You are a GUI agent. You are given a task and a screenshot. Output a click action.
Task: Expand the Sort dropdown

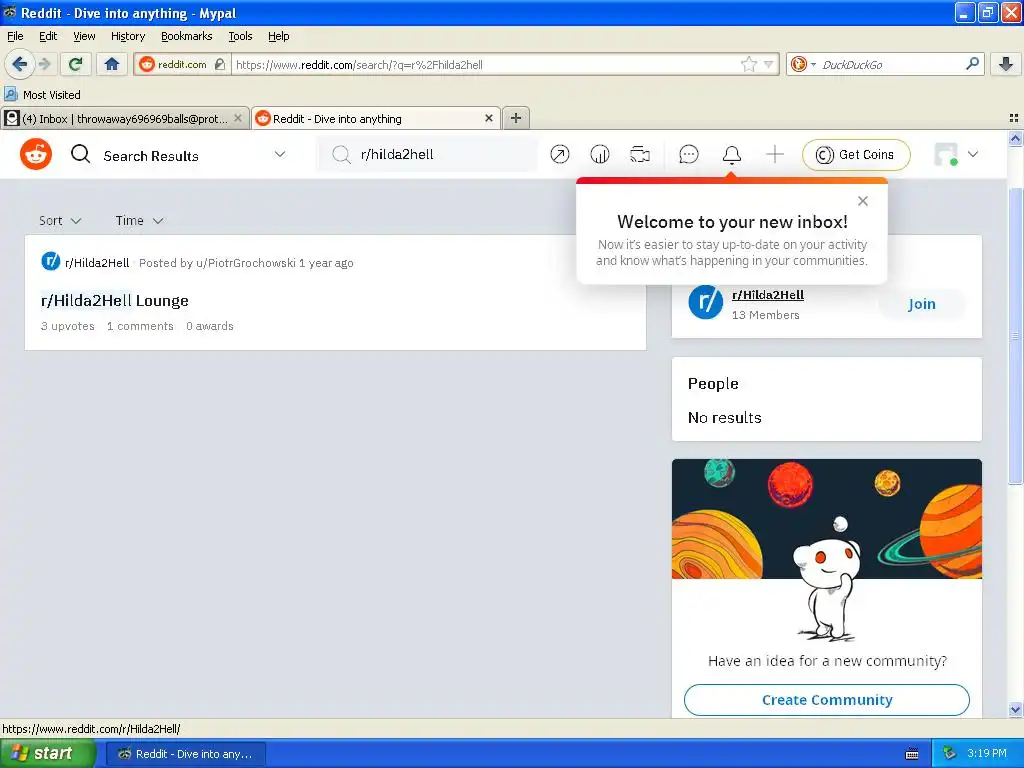pos(60,221)
